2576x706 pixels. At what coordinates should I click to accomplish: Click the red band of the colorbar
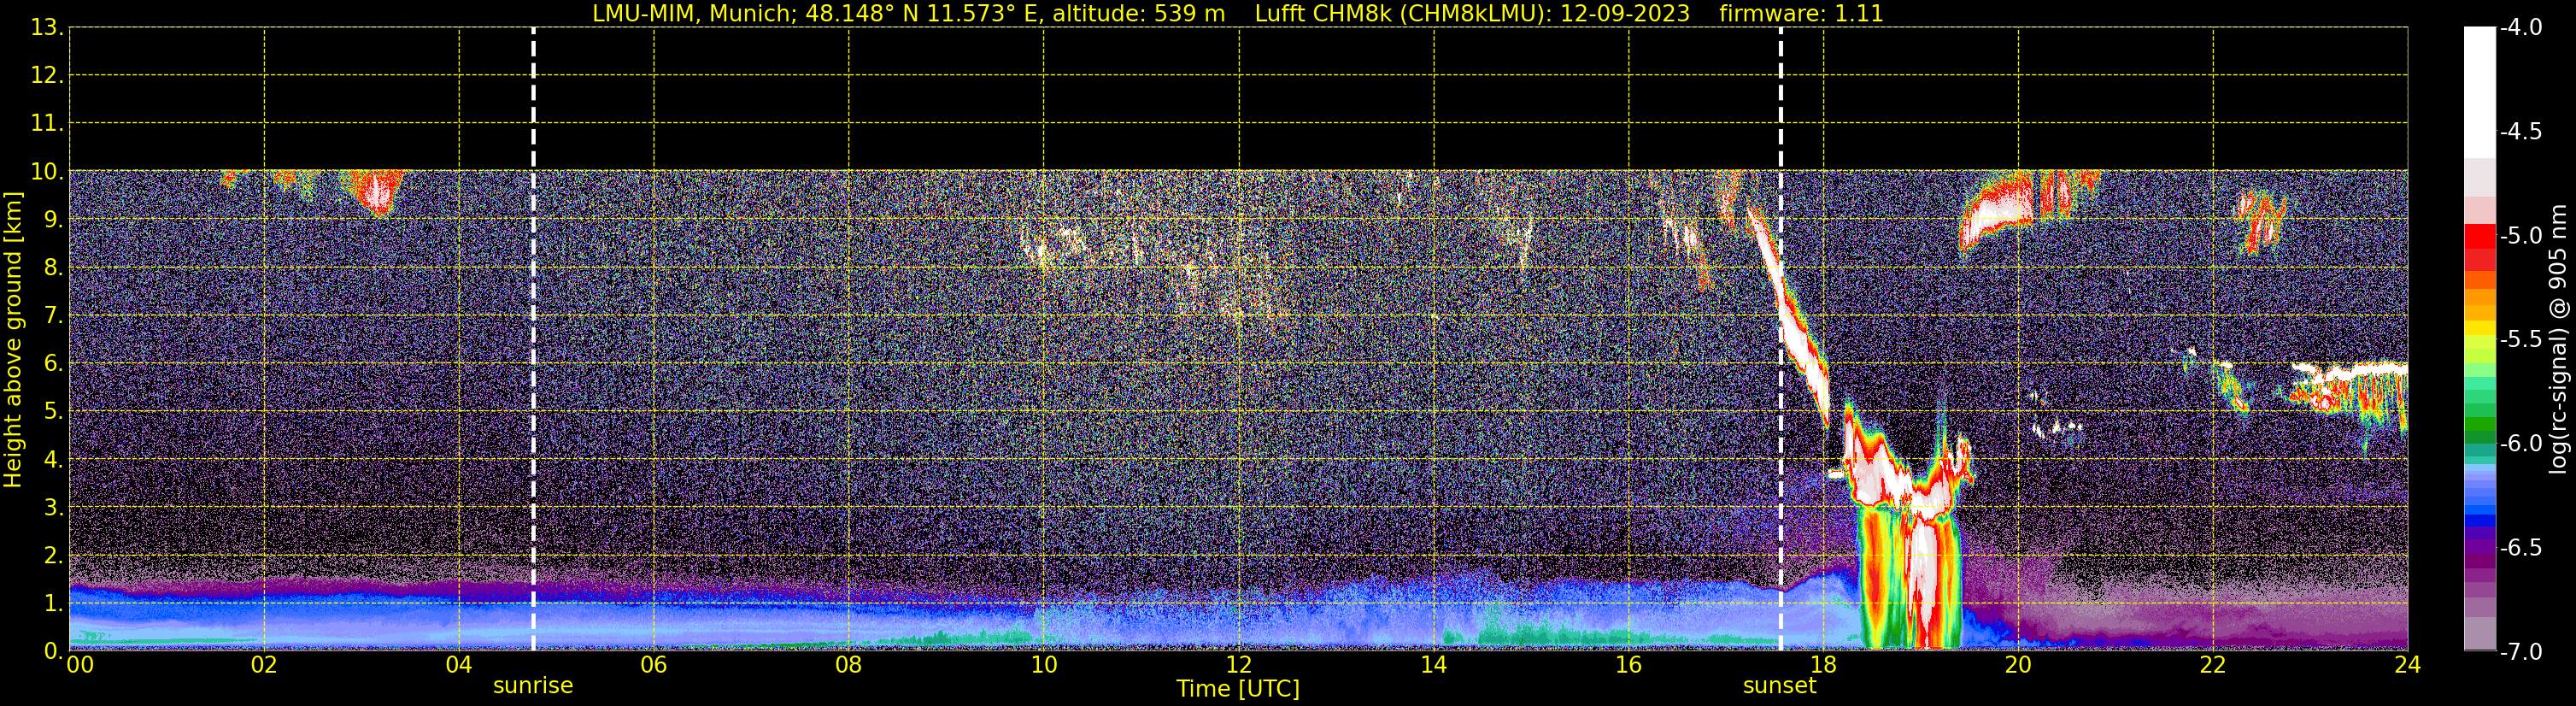(x=2479, y=246)
